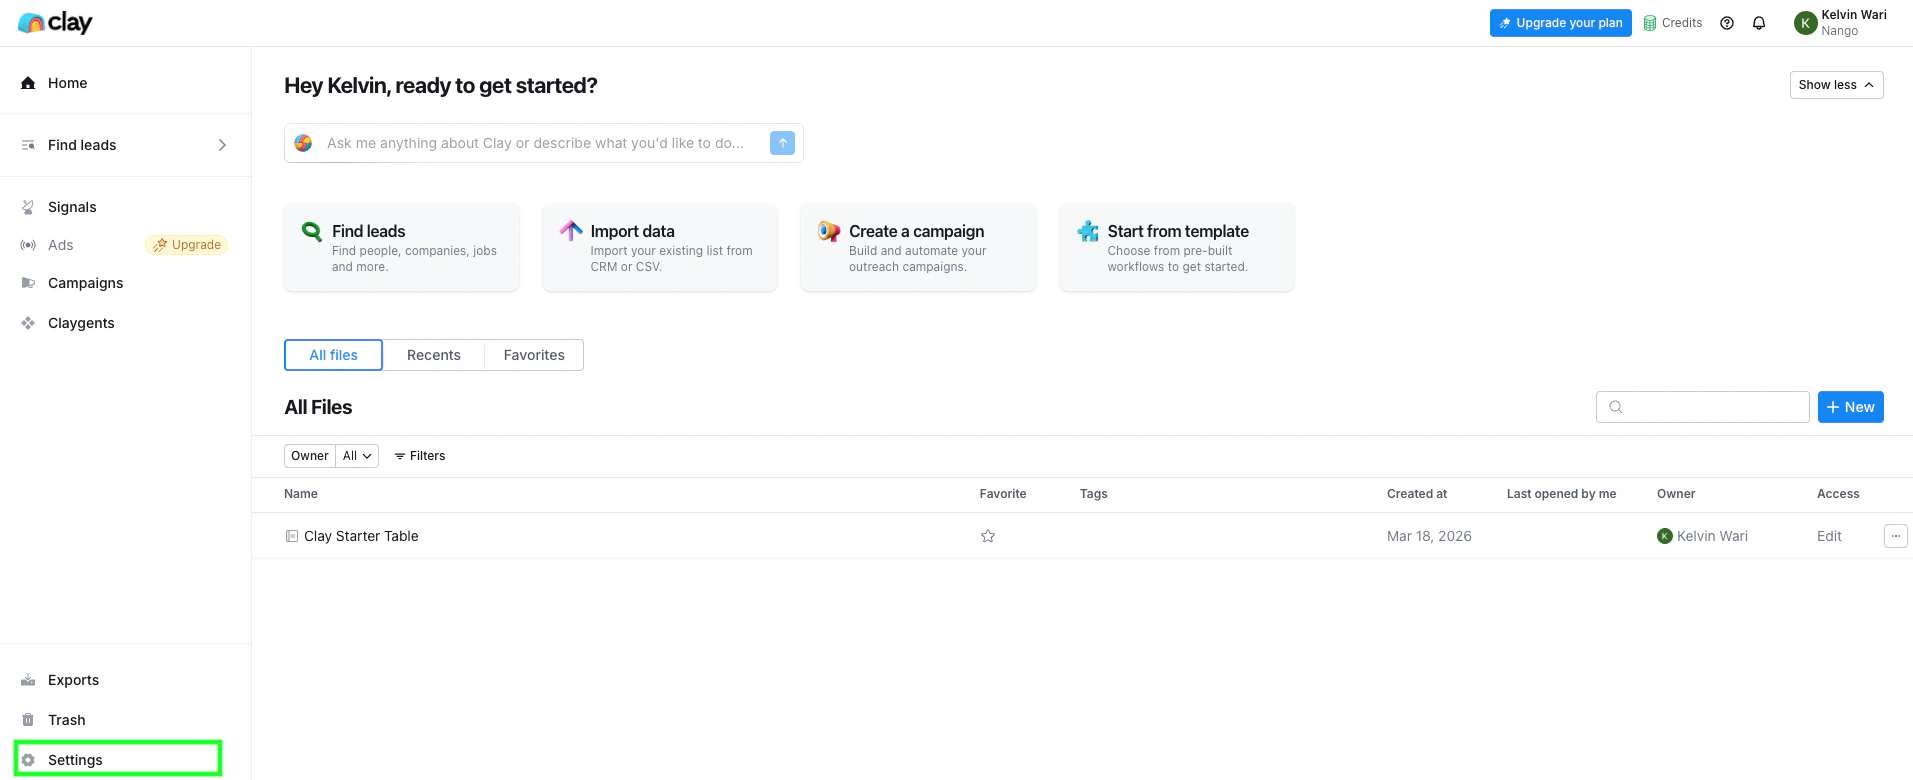Click the Clay assistant colorful icon

pyautogui.click(x=304, y=143)
